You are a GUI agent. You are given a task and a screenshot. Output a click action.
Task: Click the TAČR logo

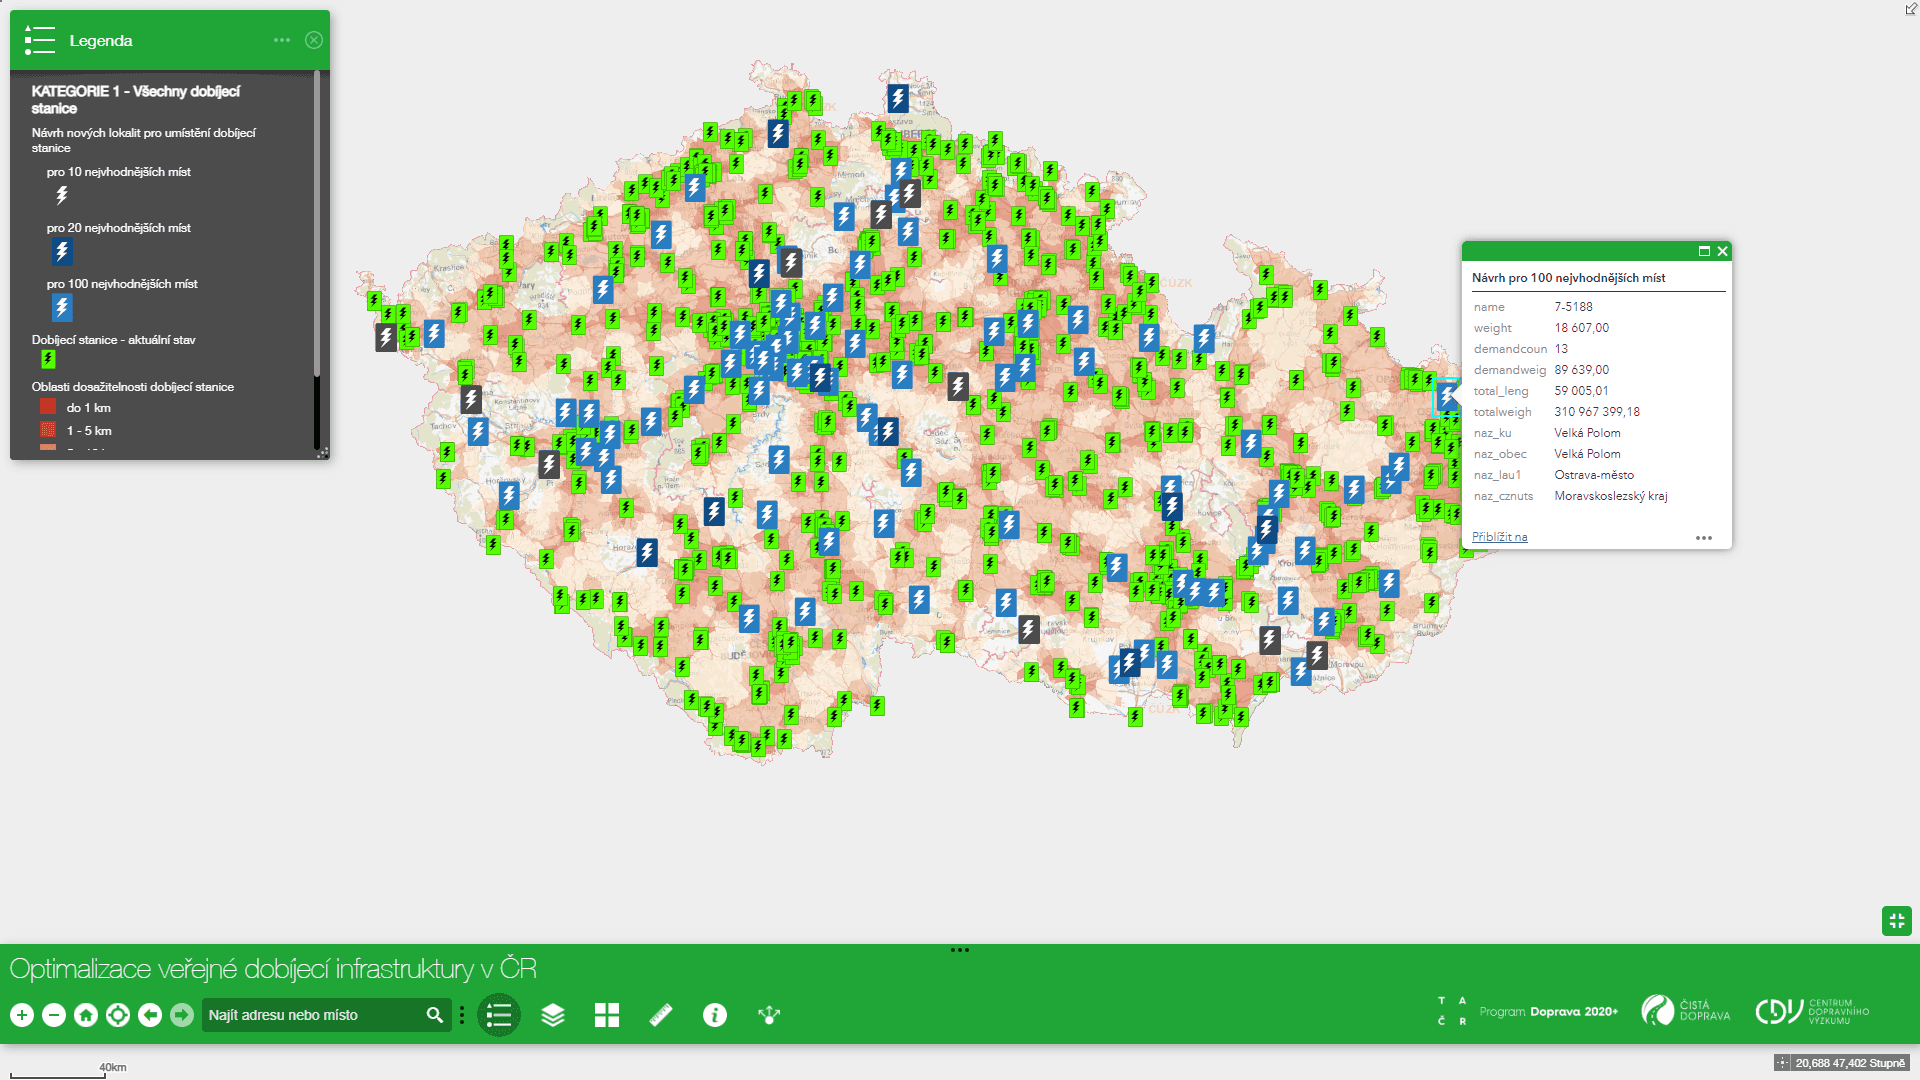[1452, 1011]
